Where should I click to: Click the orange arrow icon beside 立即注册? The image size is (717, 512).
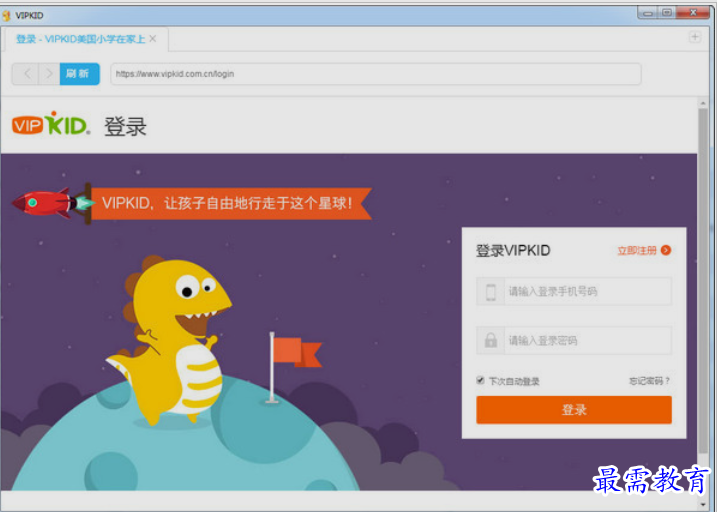tap(666, 250)
